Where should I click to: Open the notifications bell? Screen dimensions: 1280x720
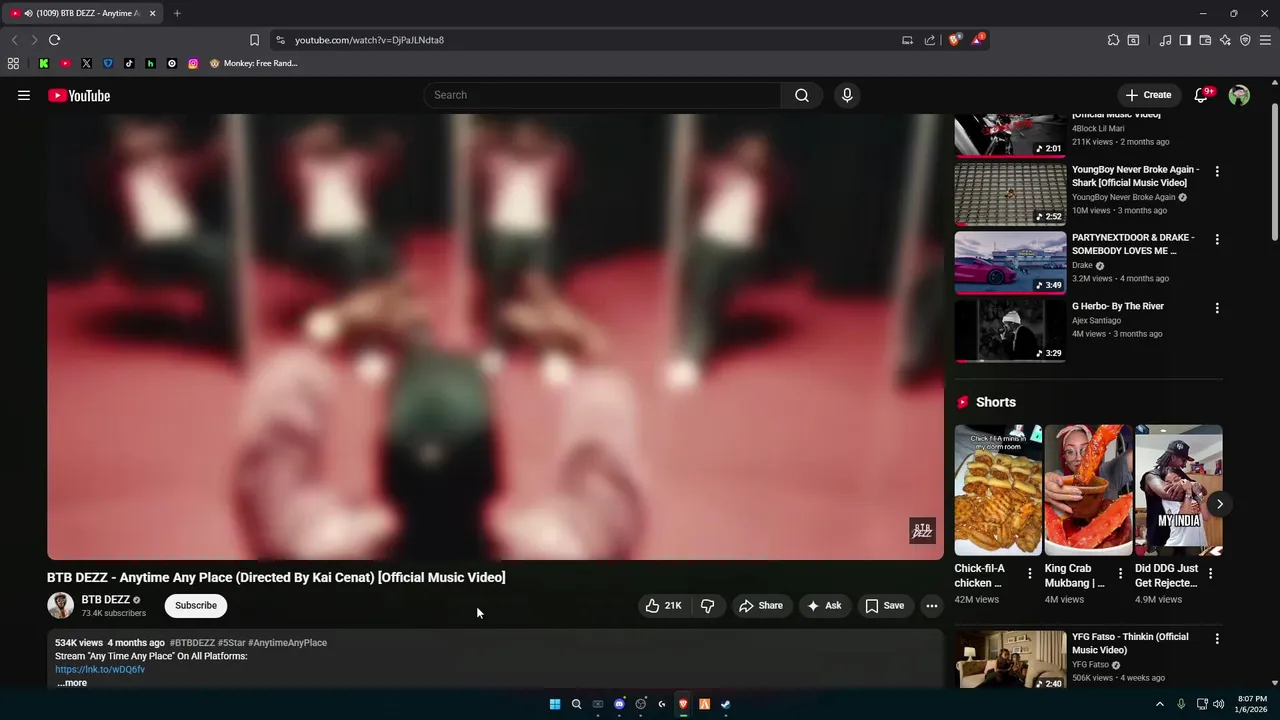1203,95
